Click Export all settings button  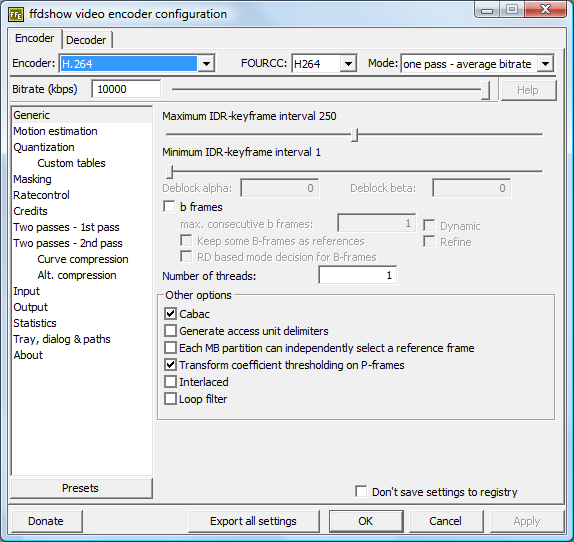click(254, 521)
